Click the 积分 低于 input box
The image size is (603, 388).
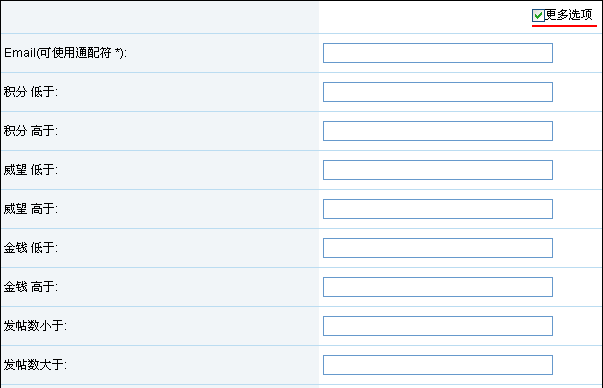coord(438,92)
